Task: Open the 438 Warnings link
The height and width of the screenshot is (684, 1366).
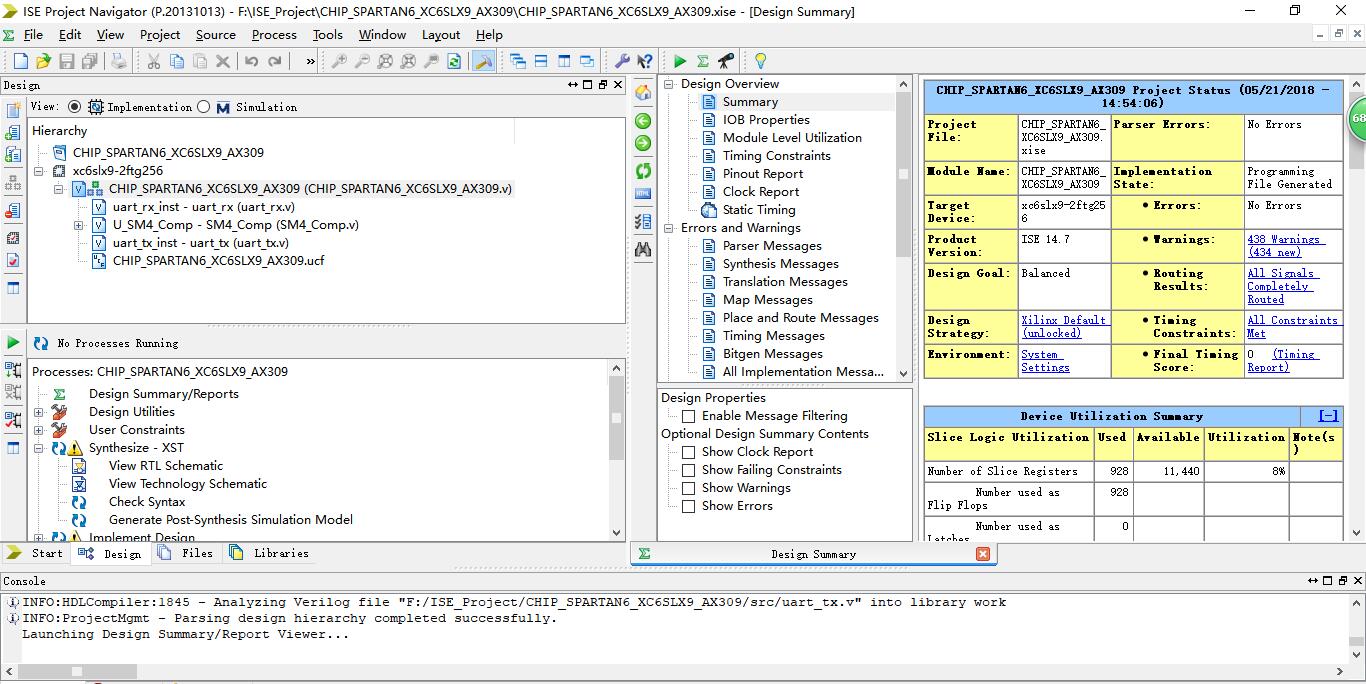Action: [x=1285, y=246]
